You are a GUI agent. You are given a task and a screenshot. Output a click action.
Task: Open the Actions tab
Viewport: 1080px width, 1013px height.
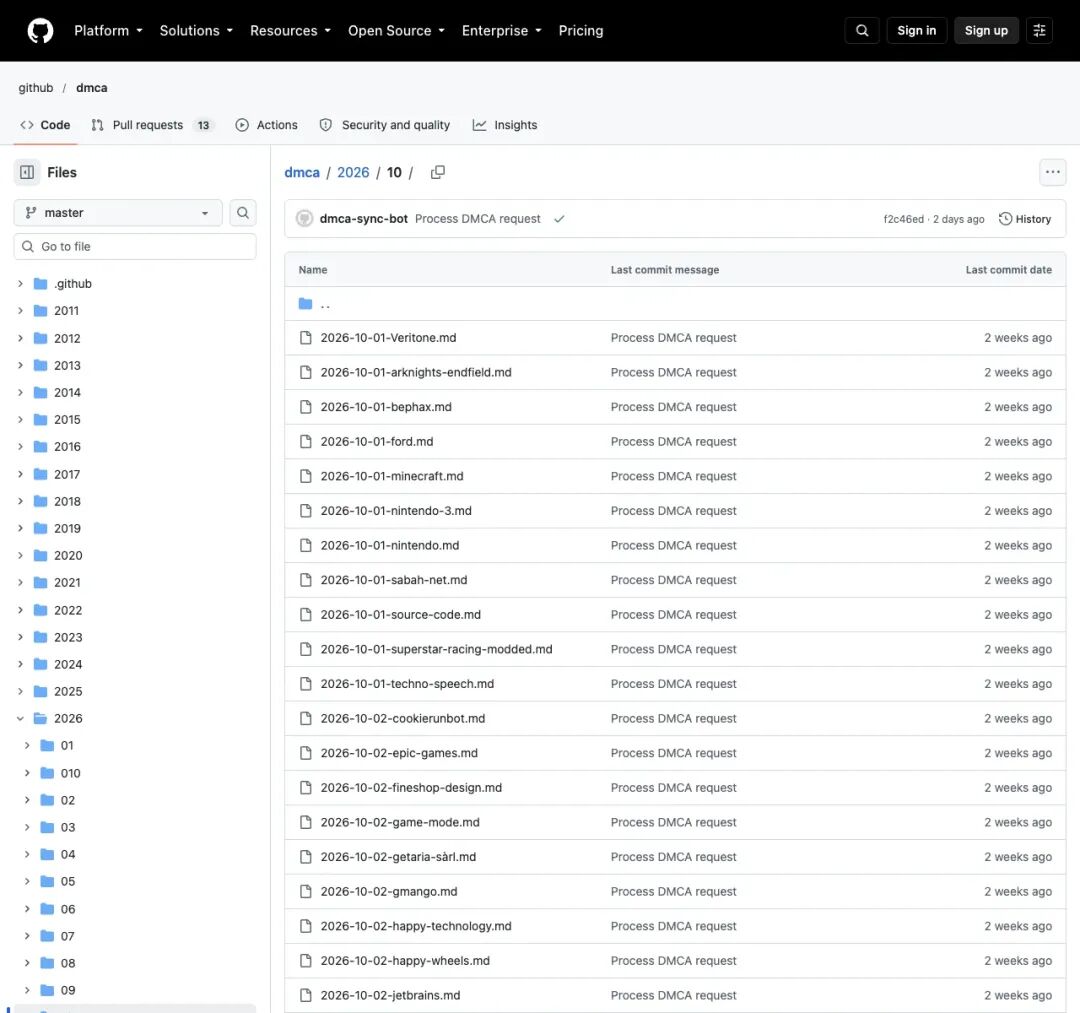click(x=267, y=125)
